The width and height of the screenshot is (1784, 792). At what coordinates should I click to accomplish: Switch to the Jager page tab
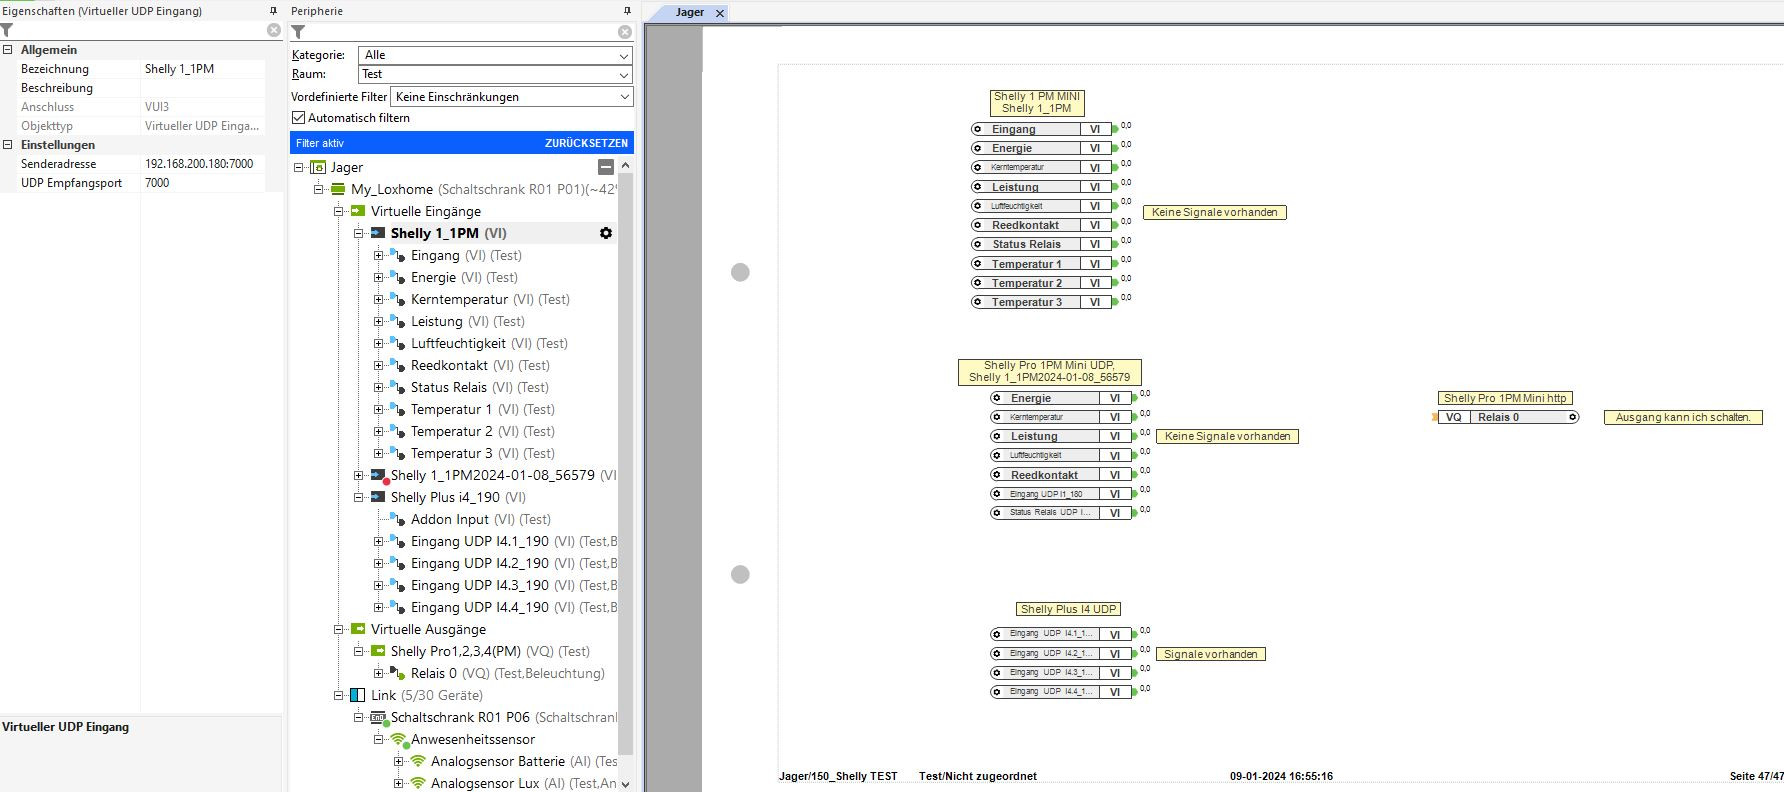click(x=689, y=13)
